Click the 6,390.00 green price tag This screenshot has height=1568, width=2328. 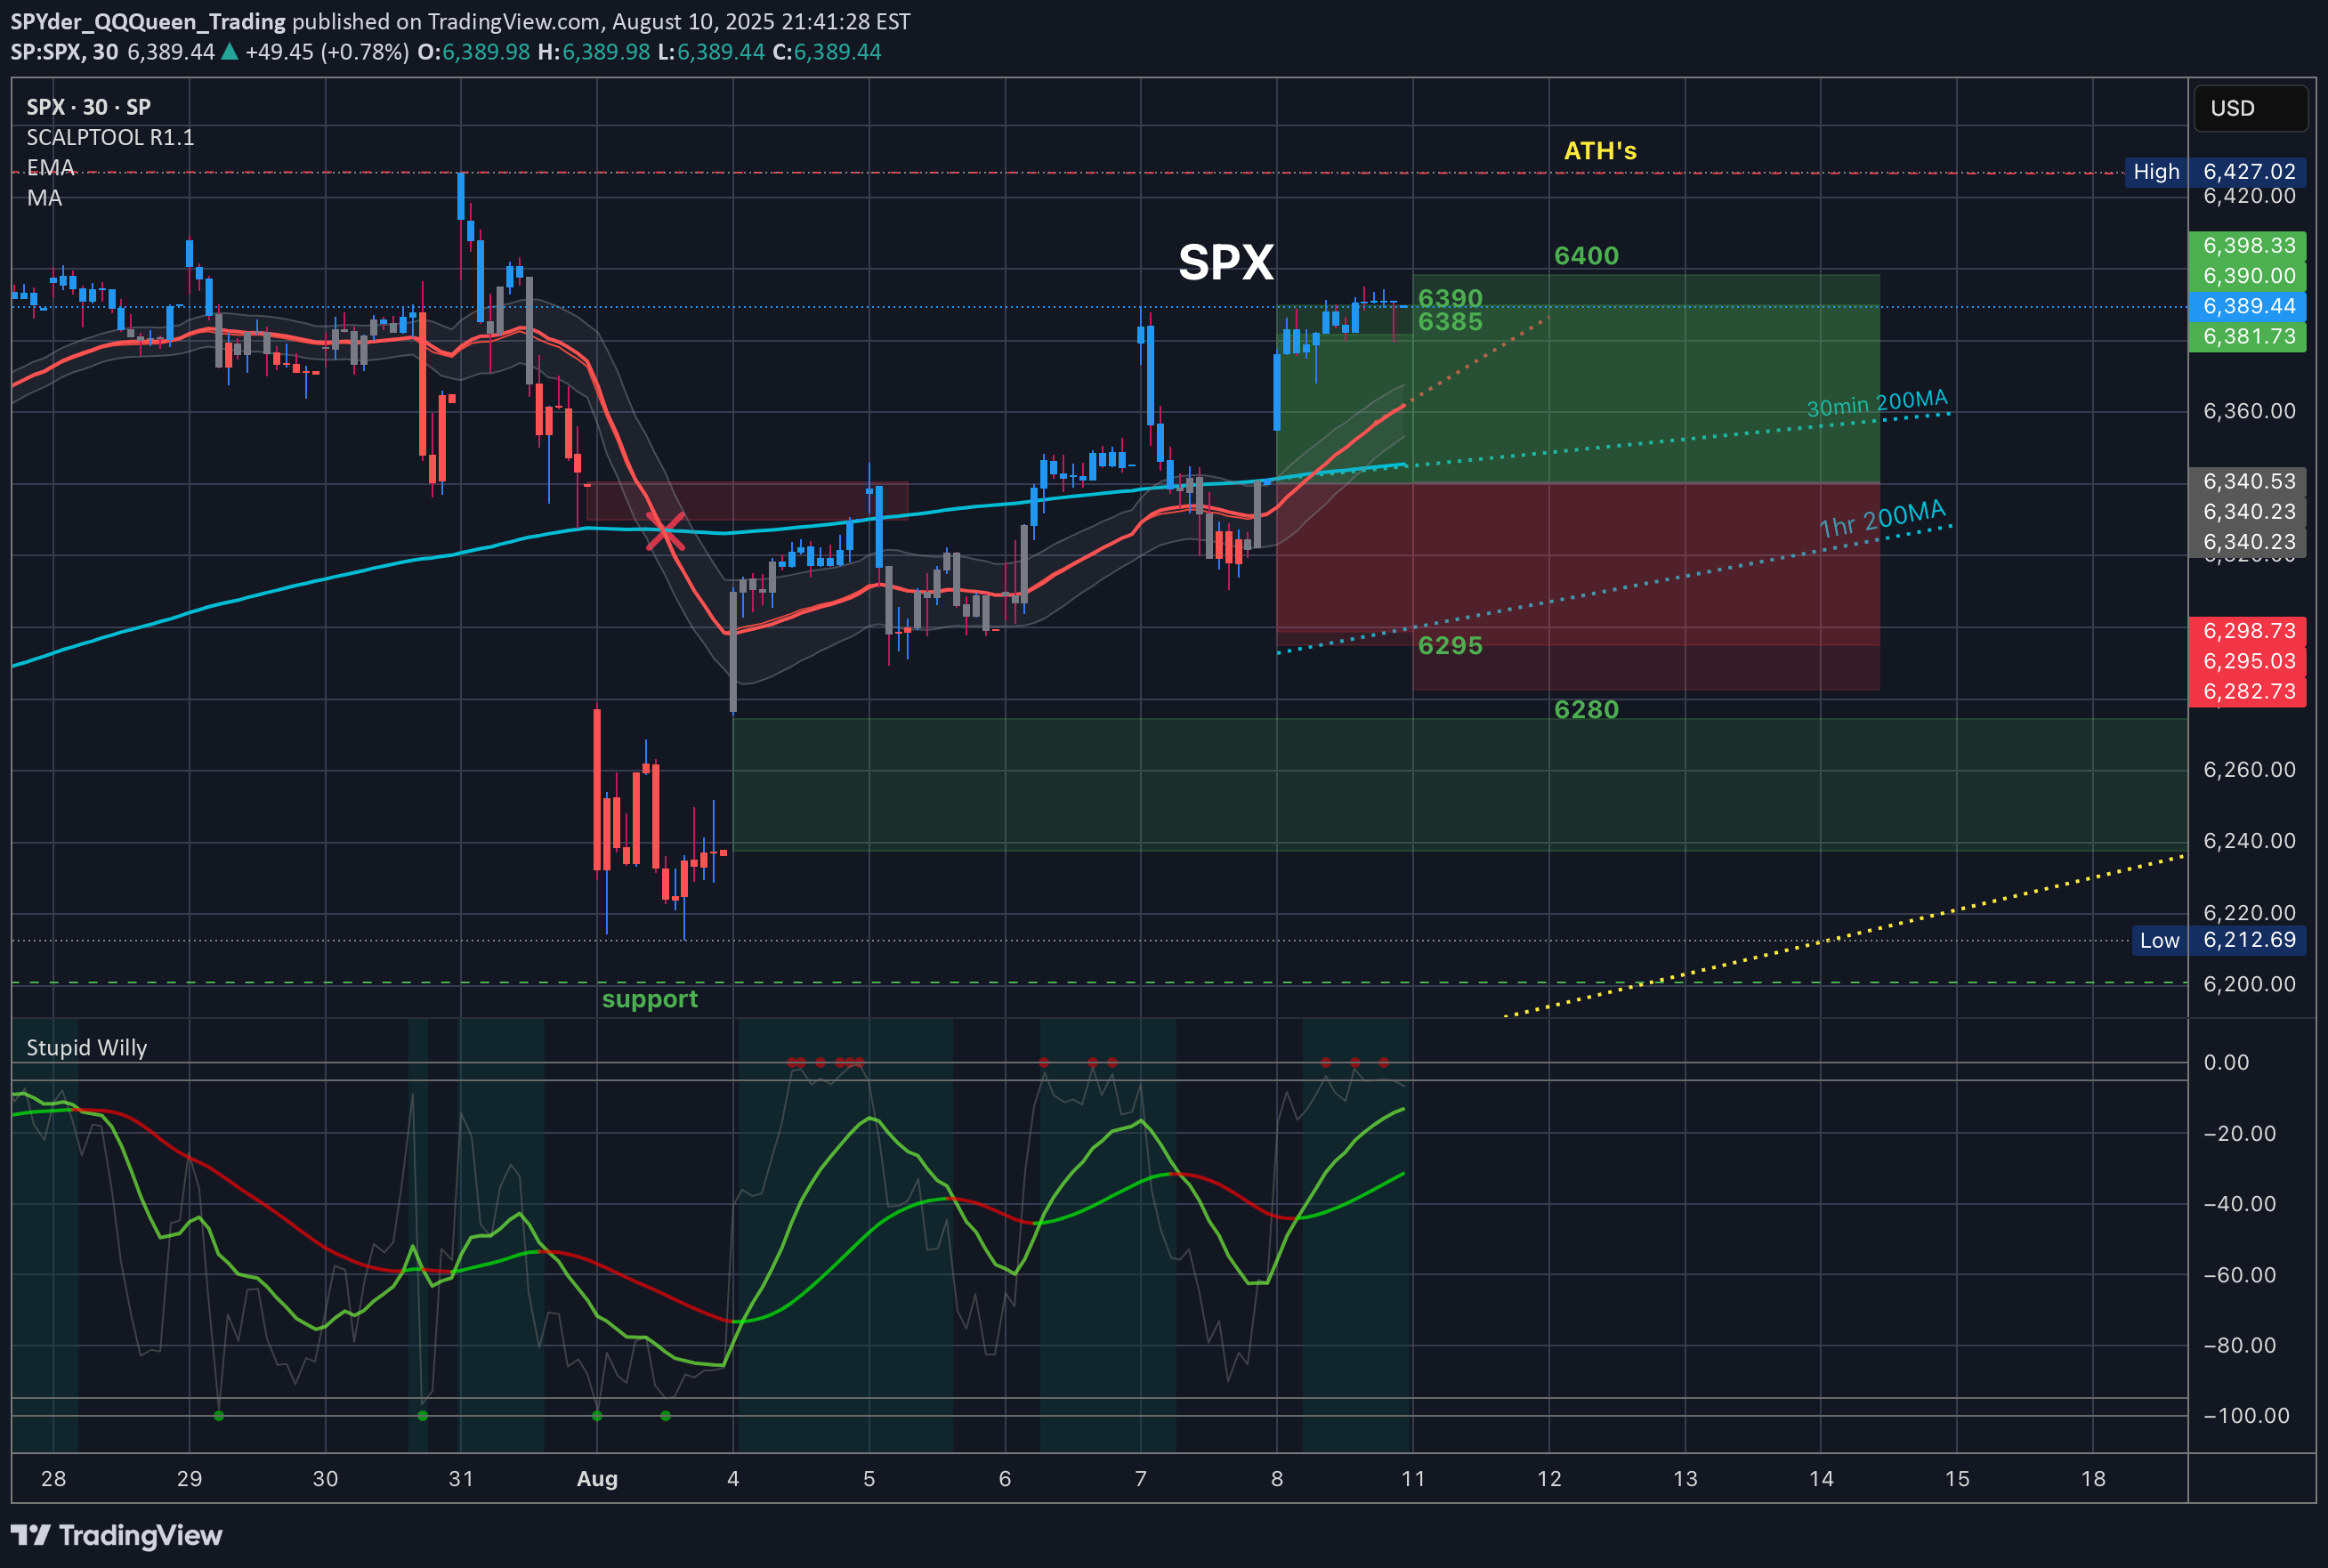tap(2248, 276)
